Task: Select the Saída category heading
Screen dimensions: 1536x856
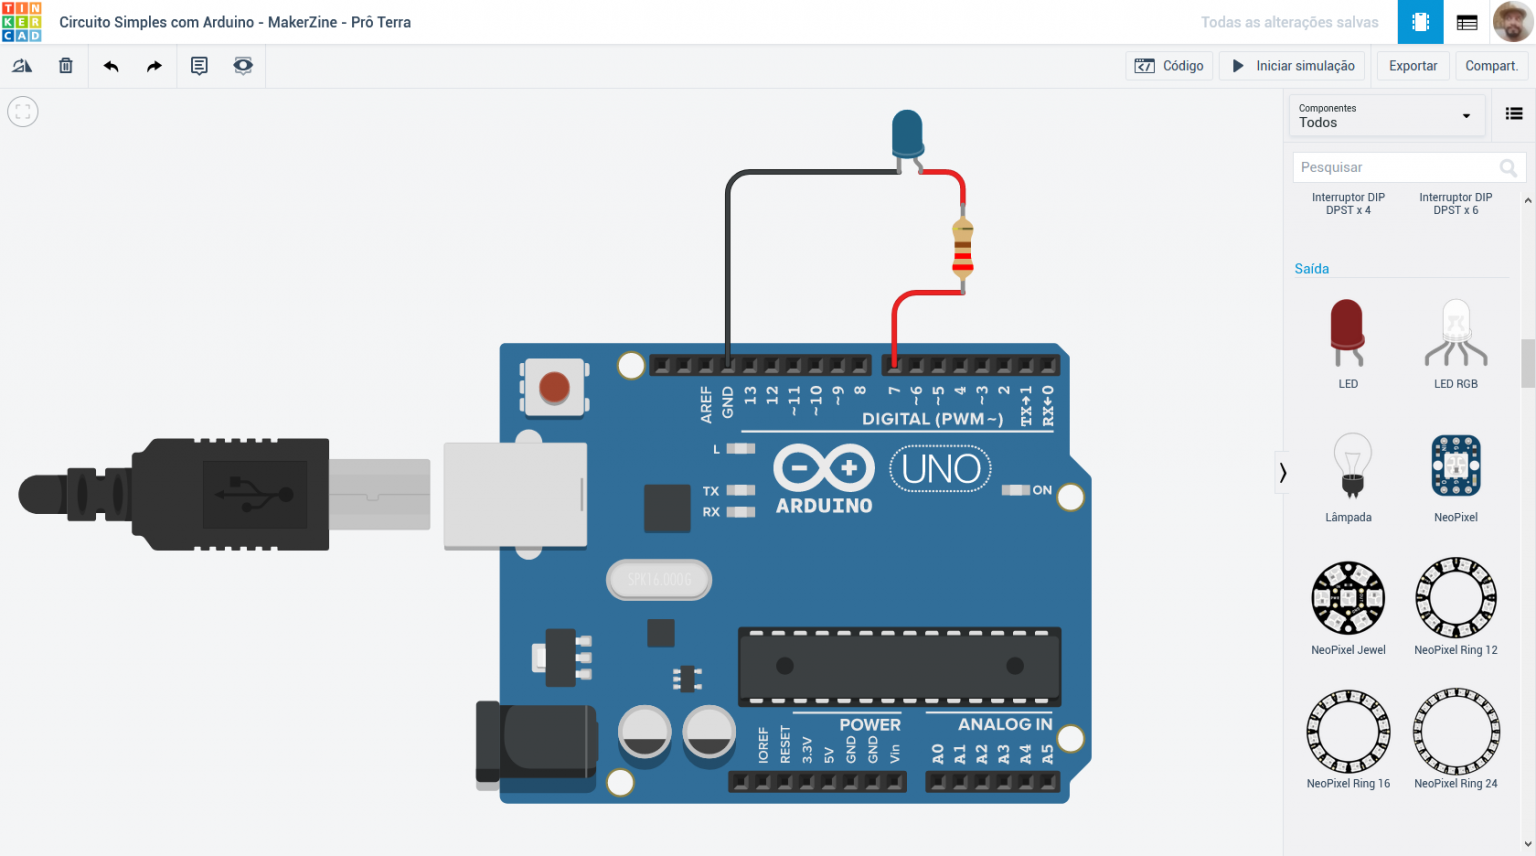Action: pyautogui.click(x=1312, y=268)
